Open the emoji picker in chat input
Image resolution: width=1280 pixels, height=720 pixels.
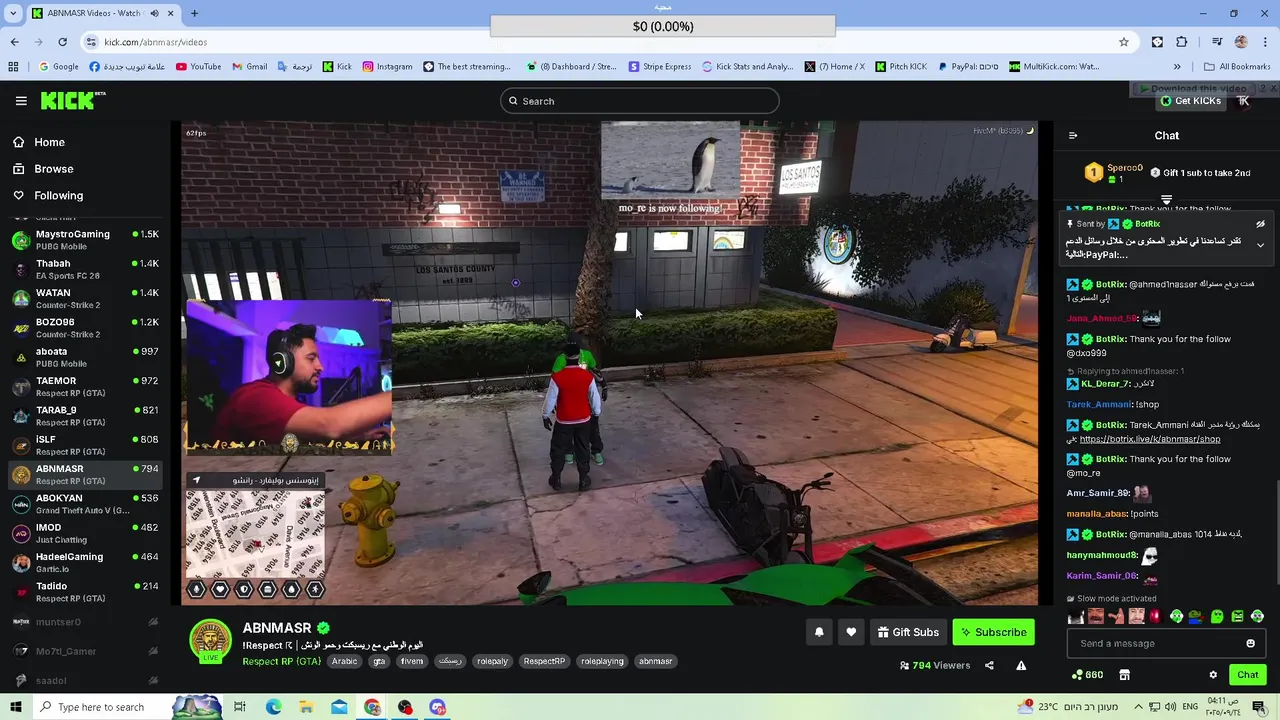tap(1250, 643)
